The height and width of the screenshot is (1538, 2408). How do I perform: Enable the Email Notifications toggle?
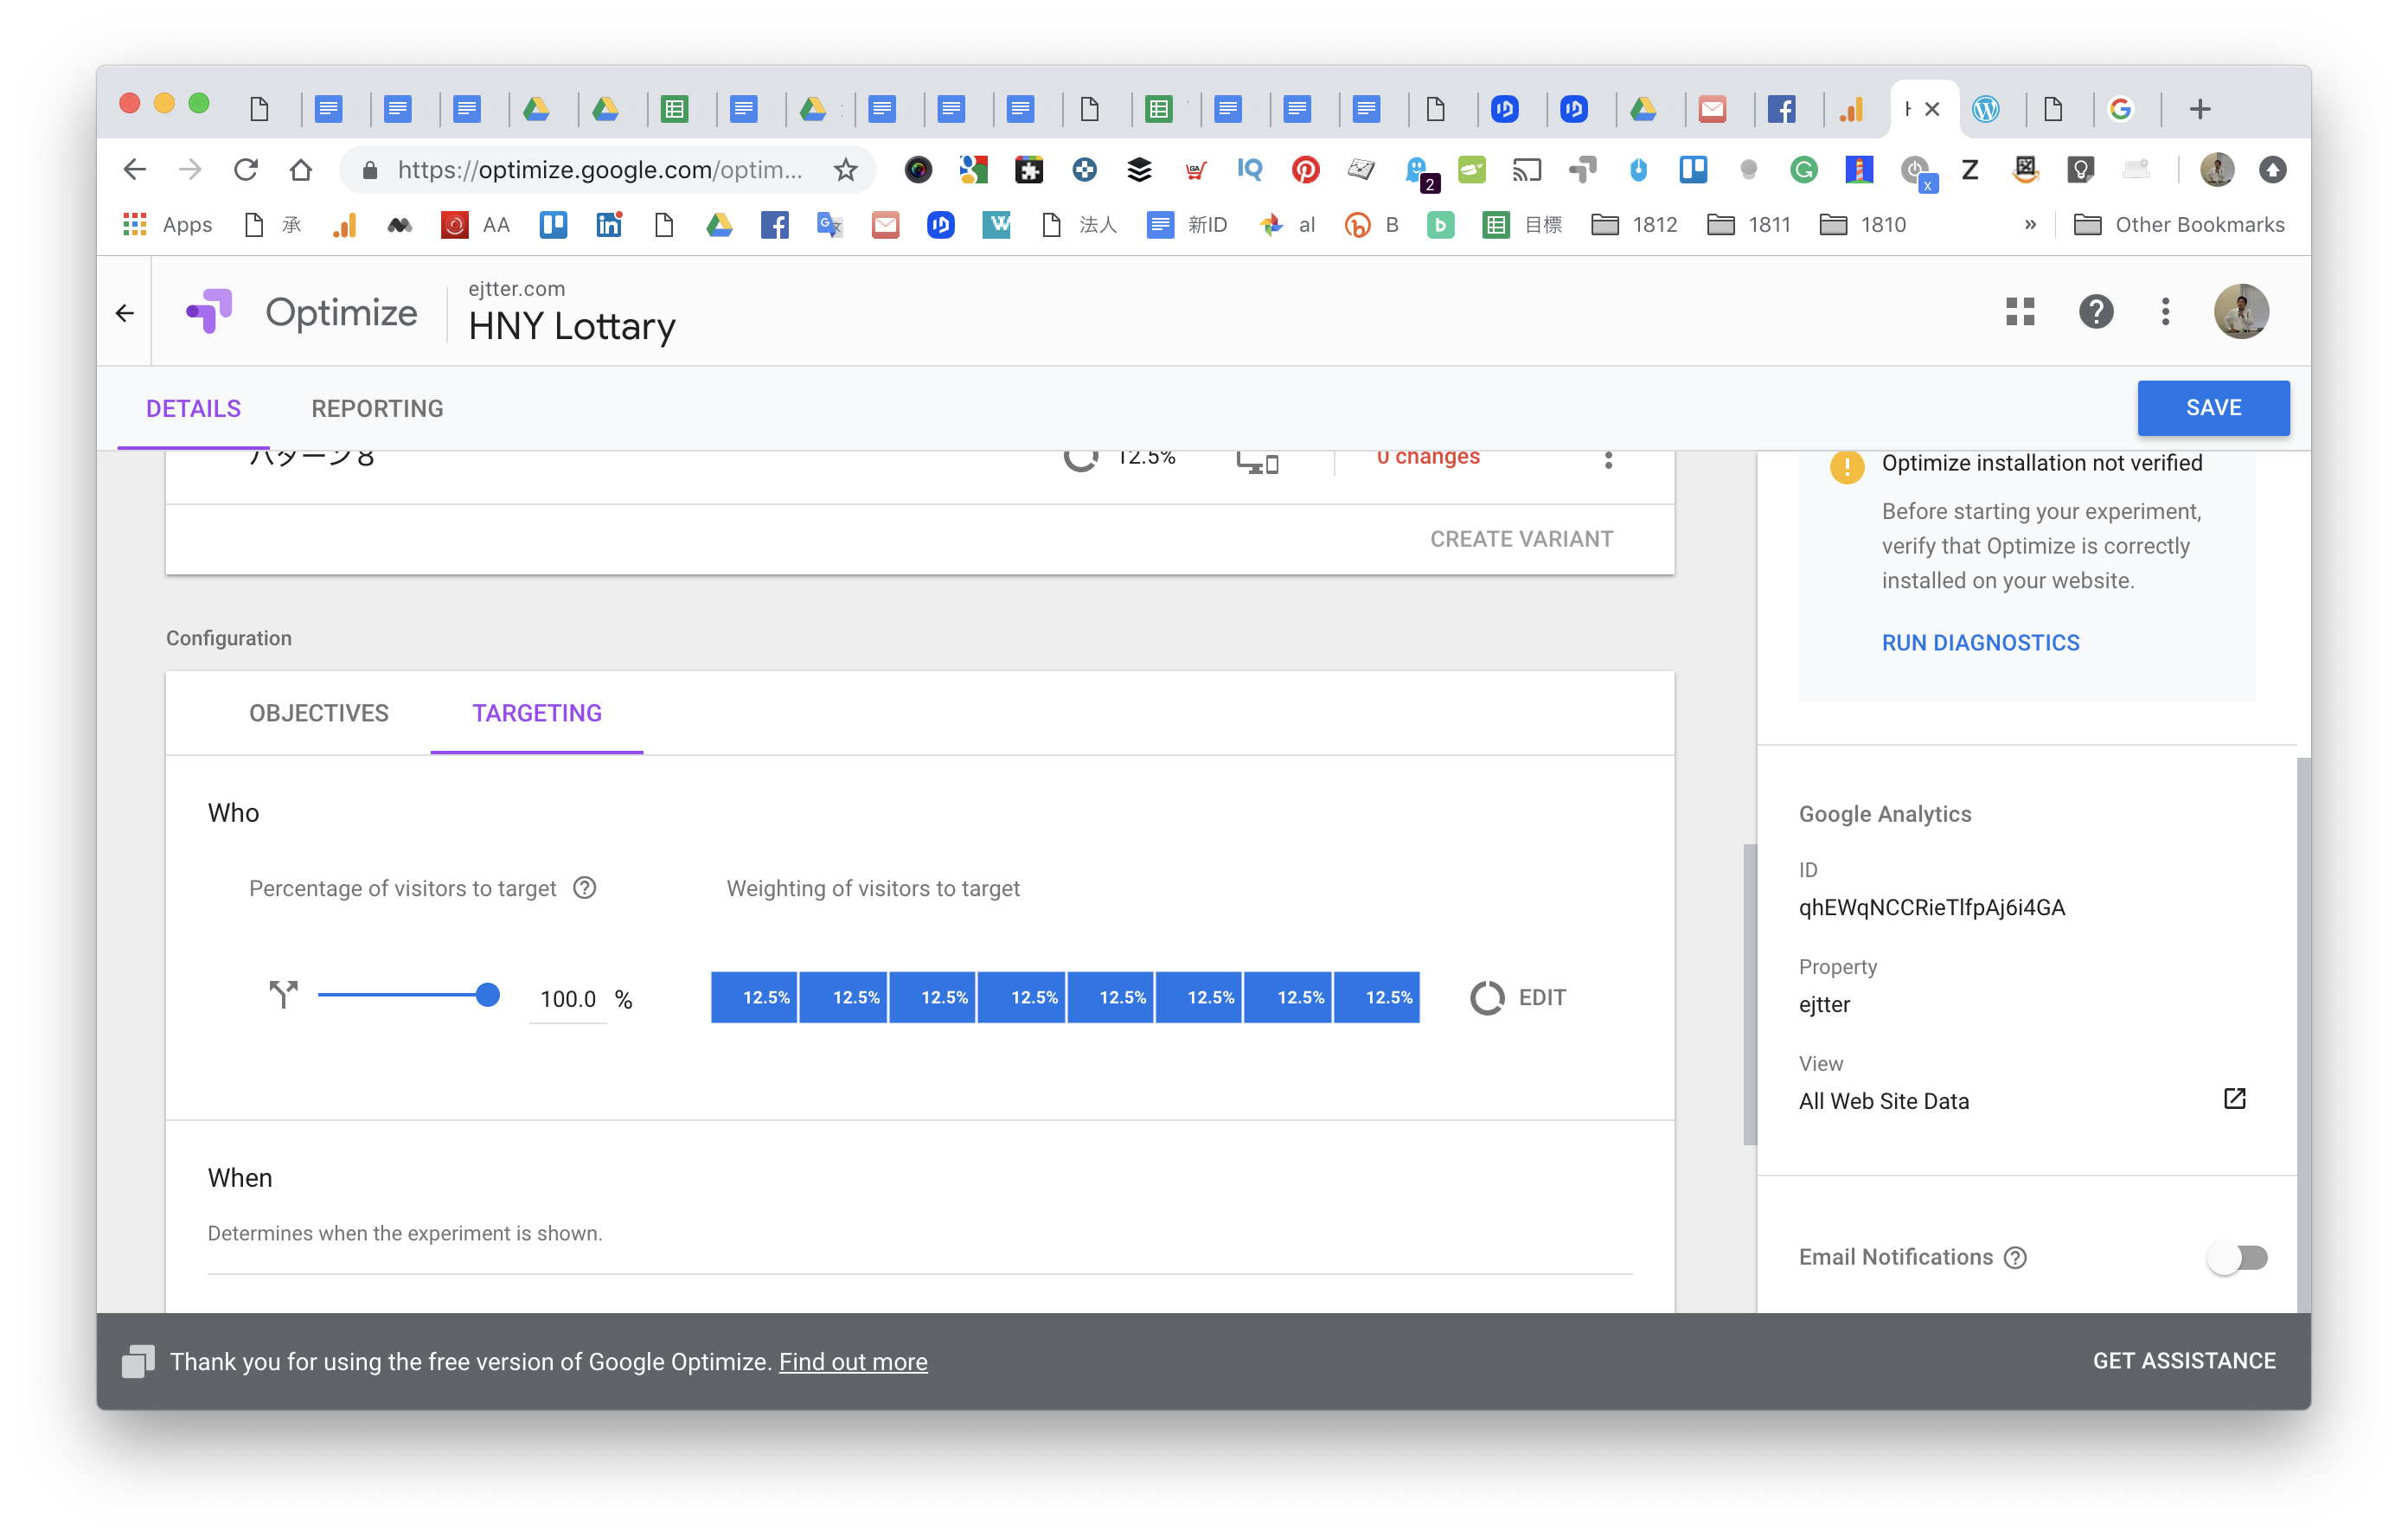point(2237,1258)
